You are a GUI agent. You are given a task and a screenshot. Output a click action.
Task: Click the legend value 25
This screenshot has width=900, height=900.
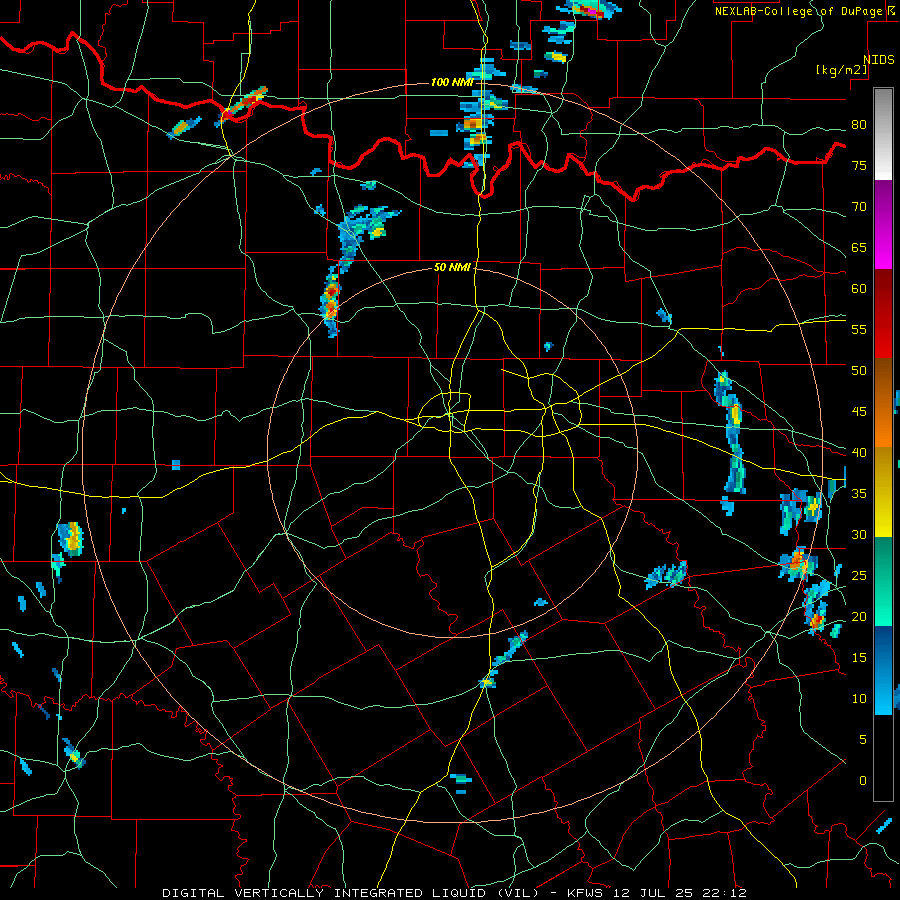pyautogui.click(x=859, y=576)
